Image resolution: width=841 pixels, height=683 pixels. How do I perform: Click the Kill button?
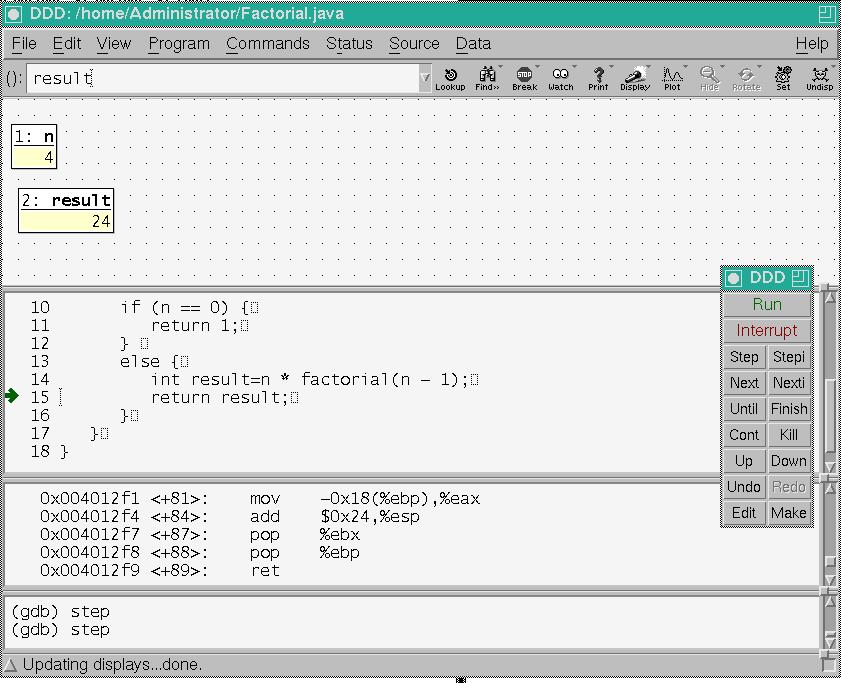pyautogui.click(x=788, y=435)
